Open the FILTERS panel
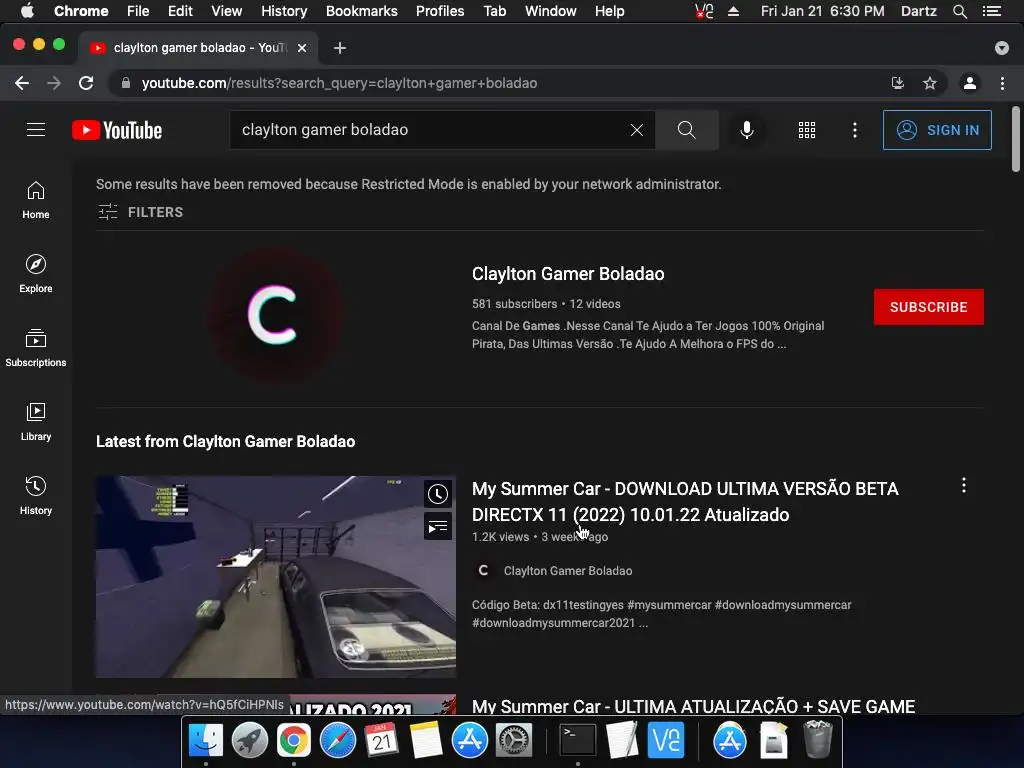Viewport: 1024px width, 768px height. point(140,212)
